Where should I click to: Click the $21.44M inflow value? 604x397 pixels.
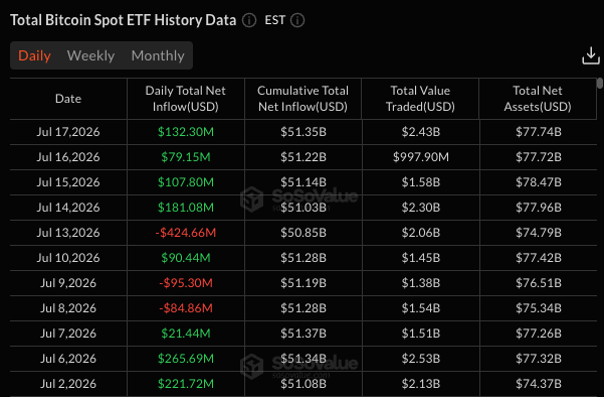point(186,333)
